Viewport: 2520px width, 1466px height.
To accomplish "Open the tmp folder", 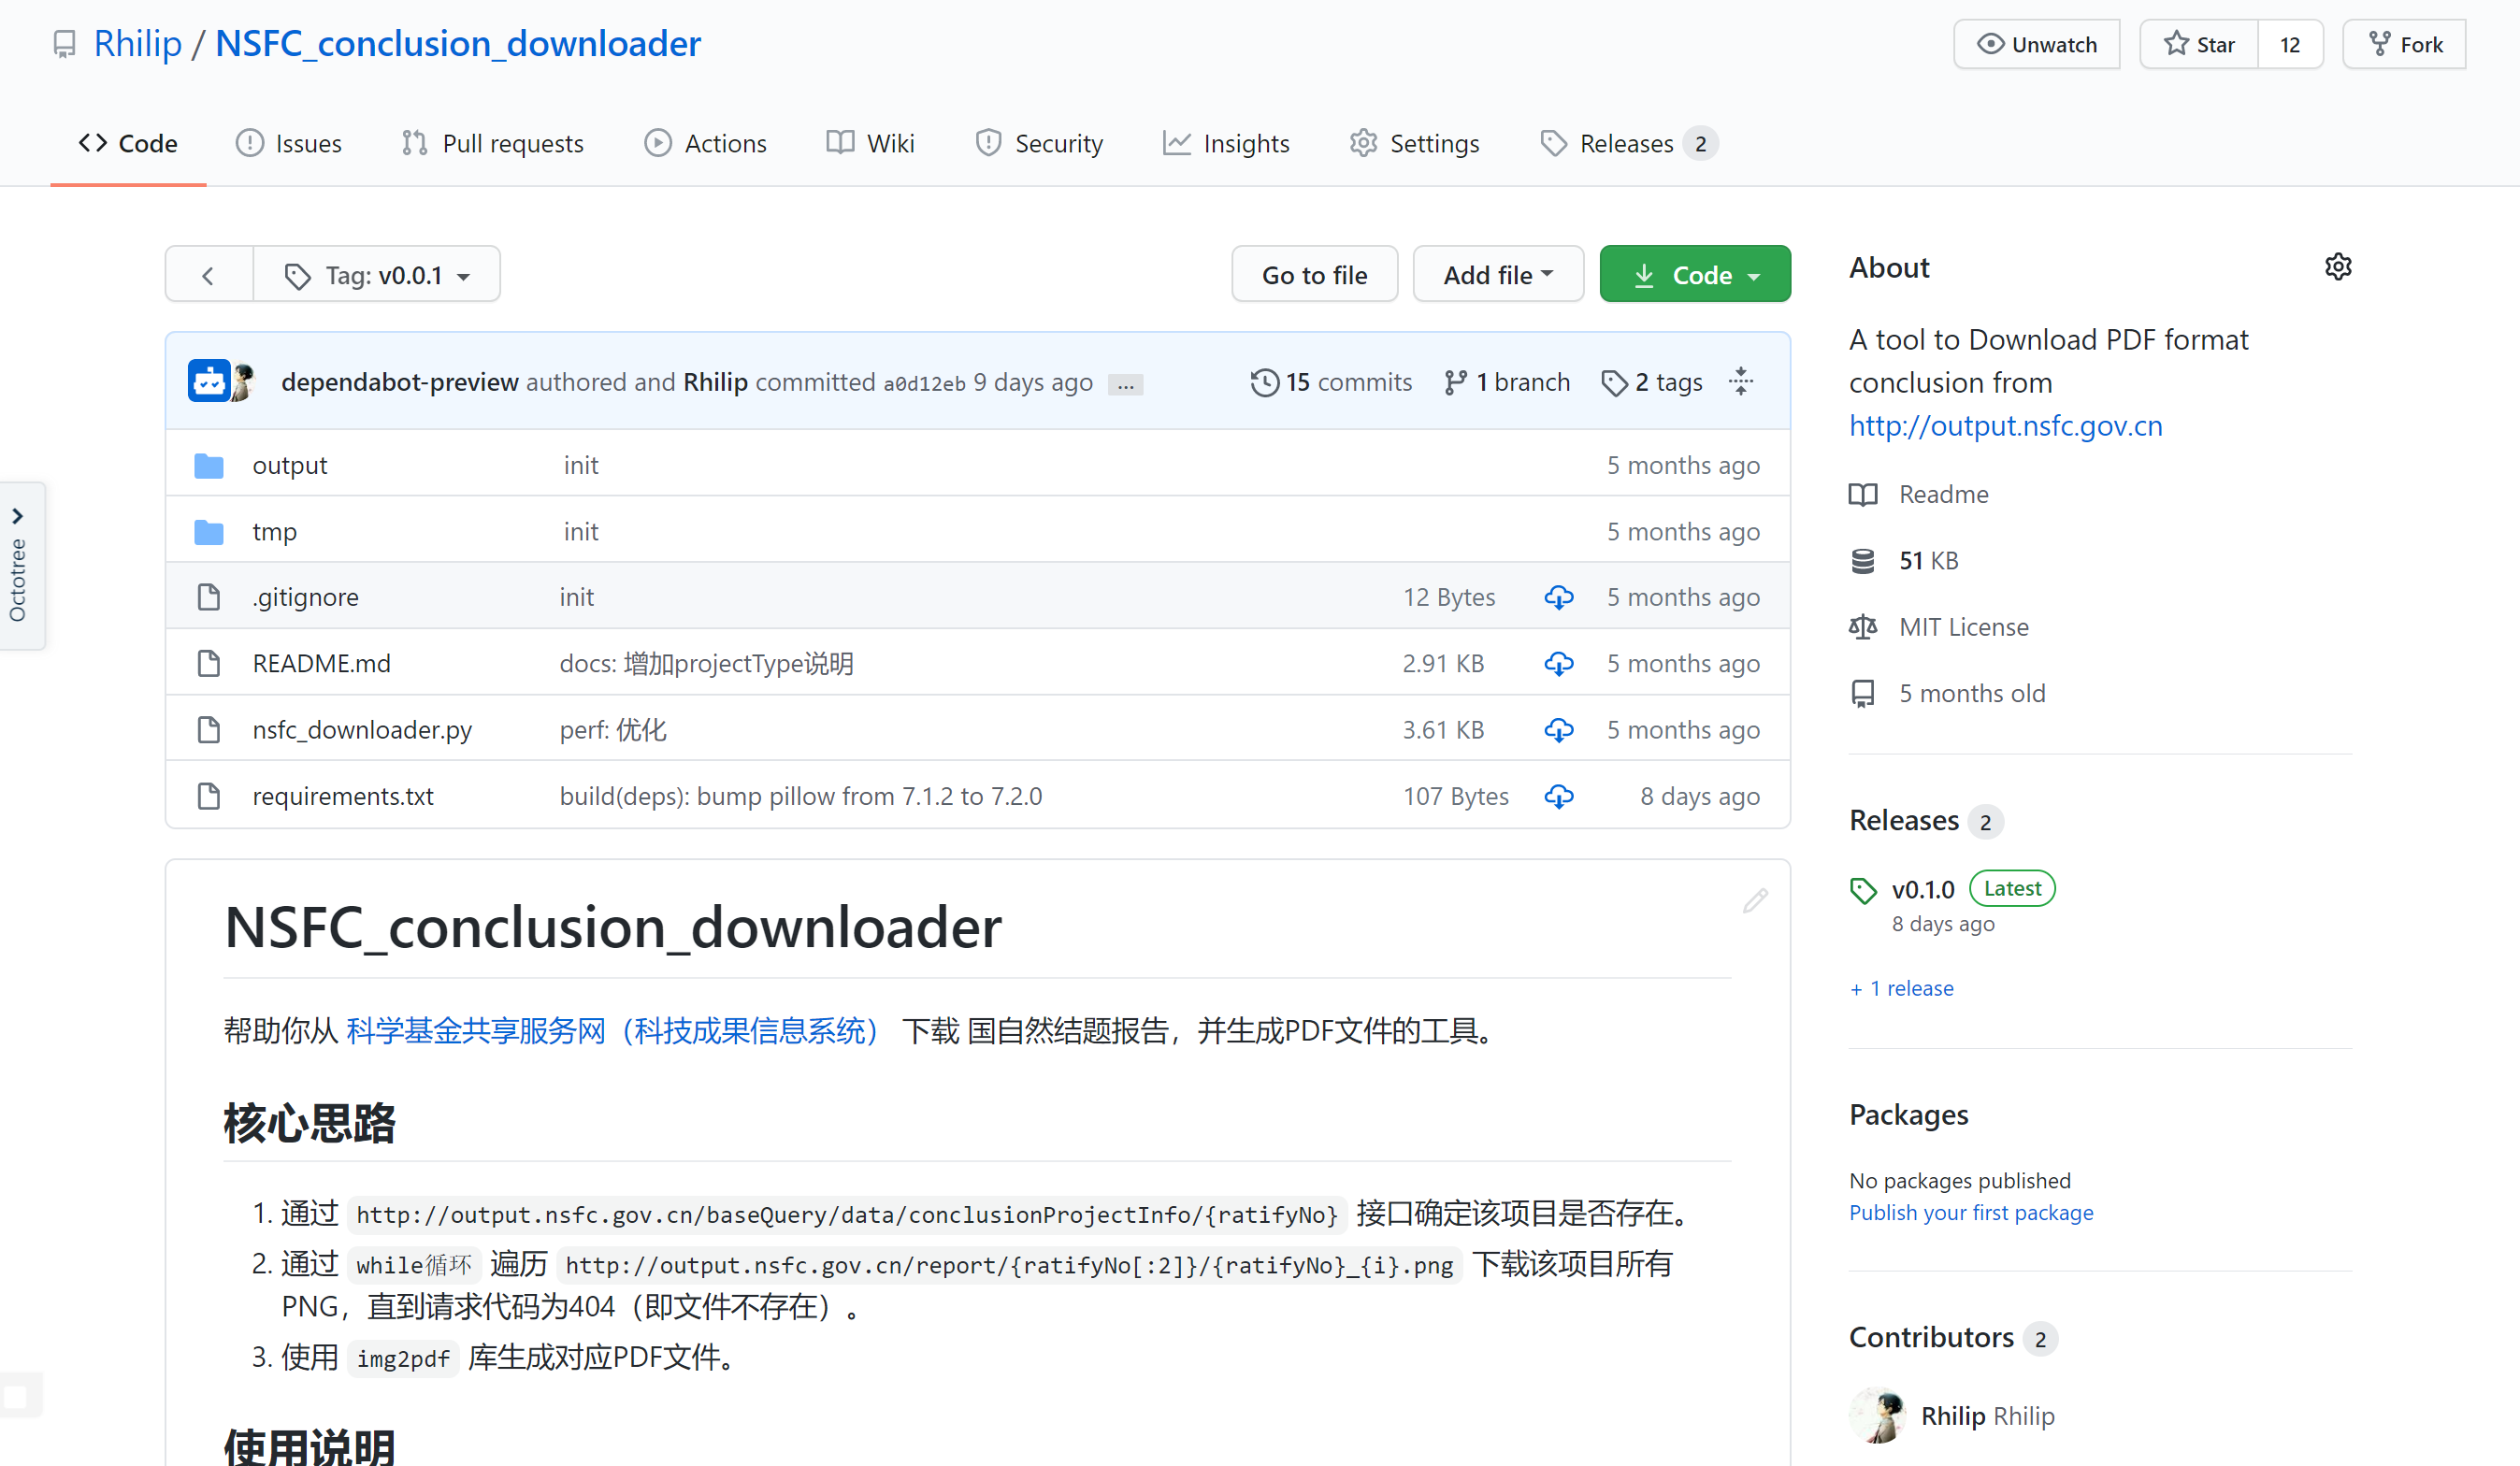I will (275, 531).
